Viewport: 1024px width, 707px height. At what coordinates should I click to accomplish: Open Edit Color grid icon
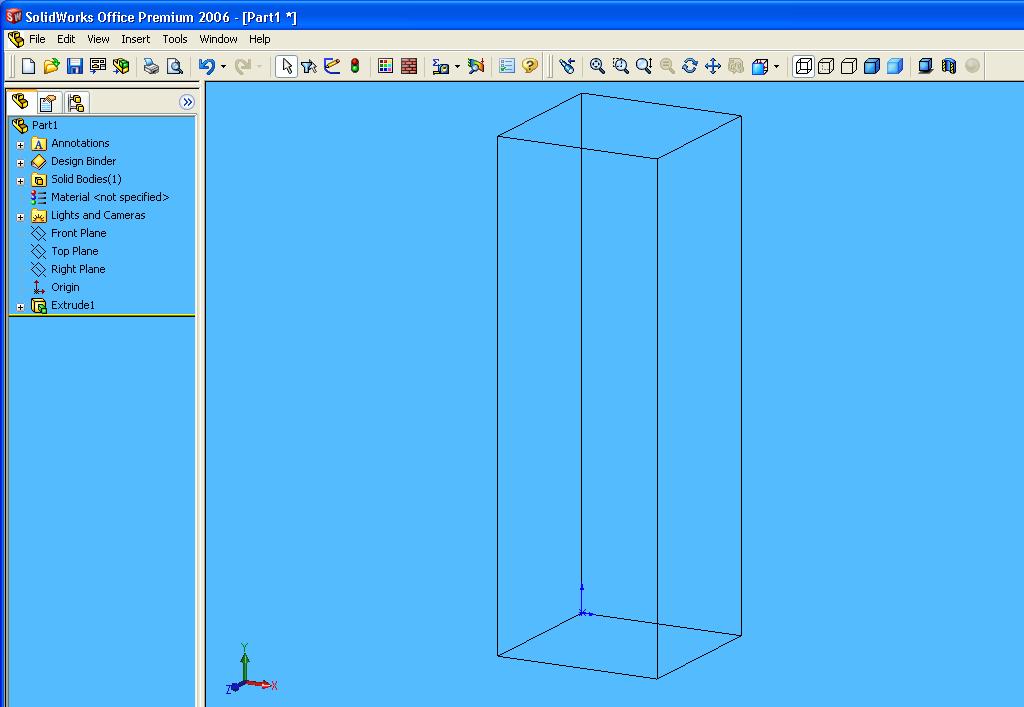point(386,66)
